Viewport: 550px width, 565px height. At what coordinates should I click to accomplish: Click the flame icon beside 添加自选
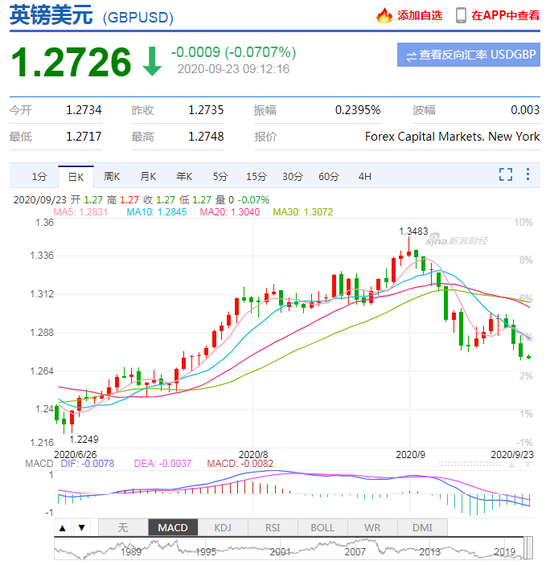384,15
